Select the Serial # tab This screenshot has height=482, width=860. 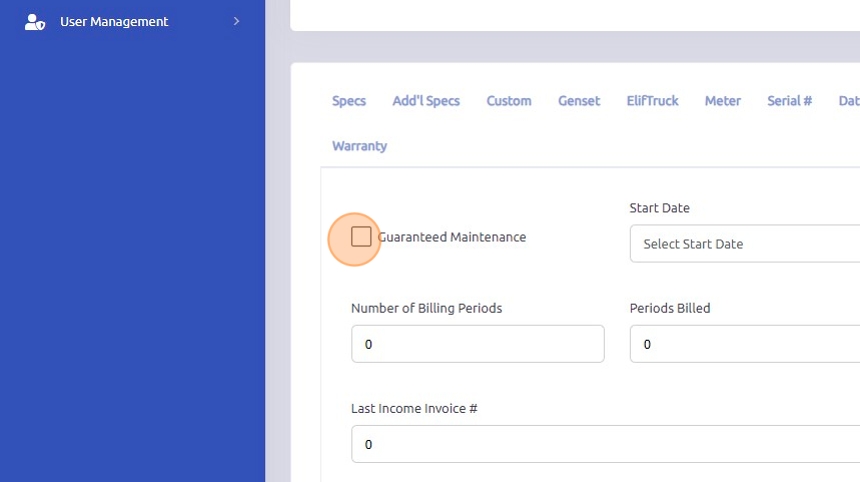pos(789,101)
